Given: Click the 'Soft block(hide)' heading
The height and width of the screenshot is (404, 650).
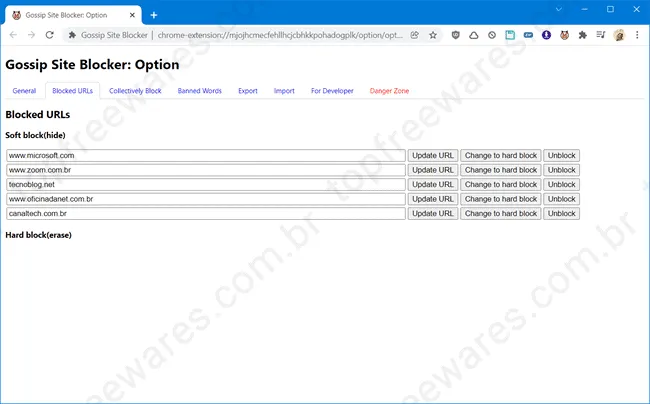Looking at the screenshot, I should [x=35, y=135].
